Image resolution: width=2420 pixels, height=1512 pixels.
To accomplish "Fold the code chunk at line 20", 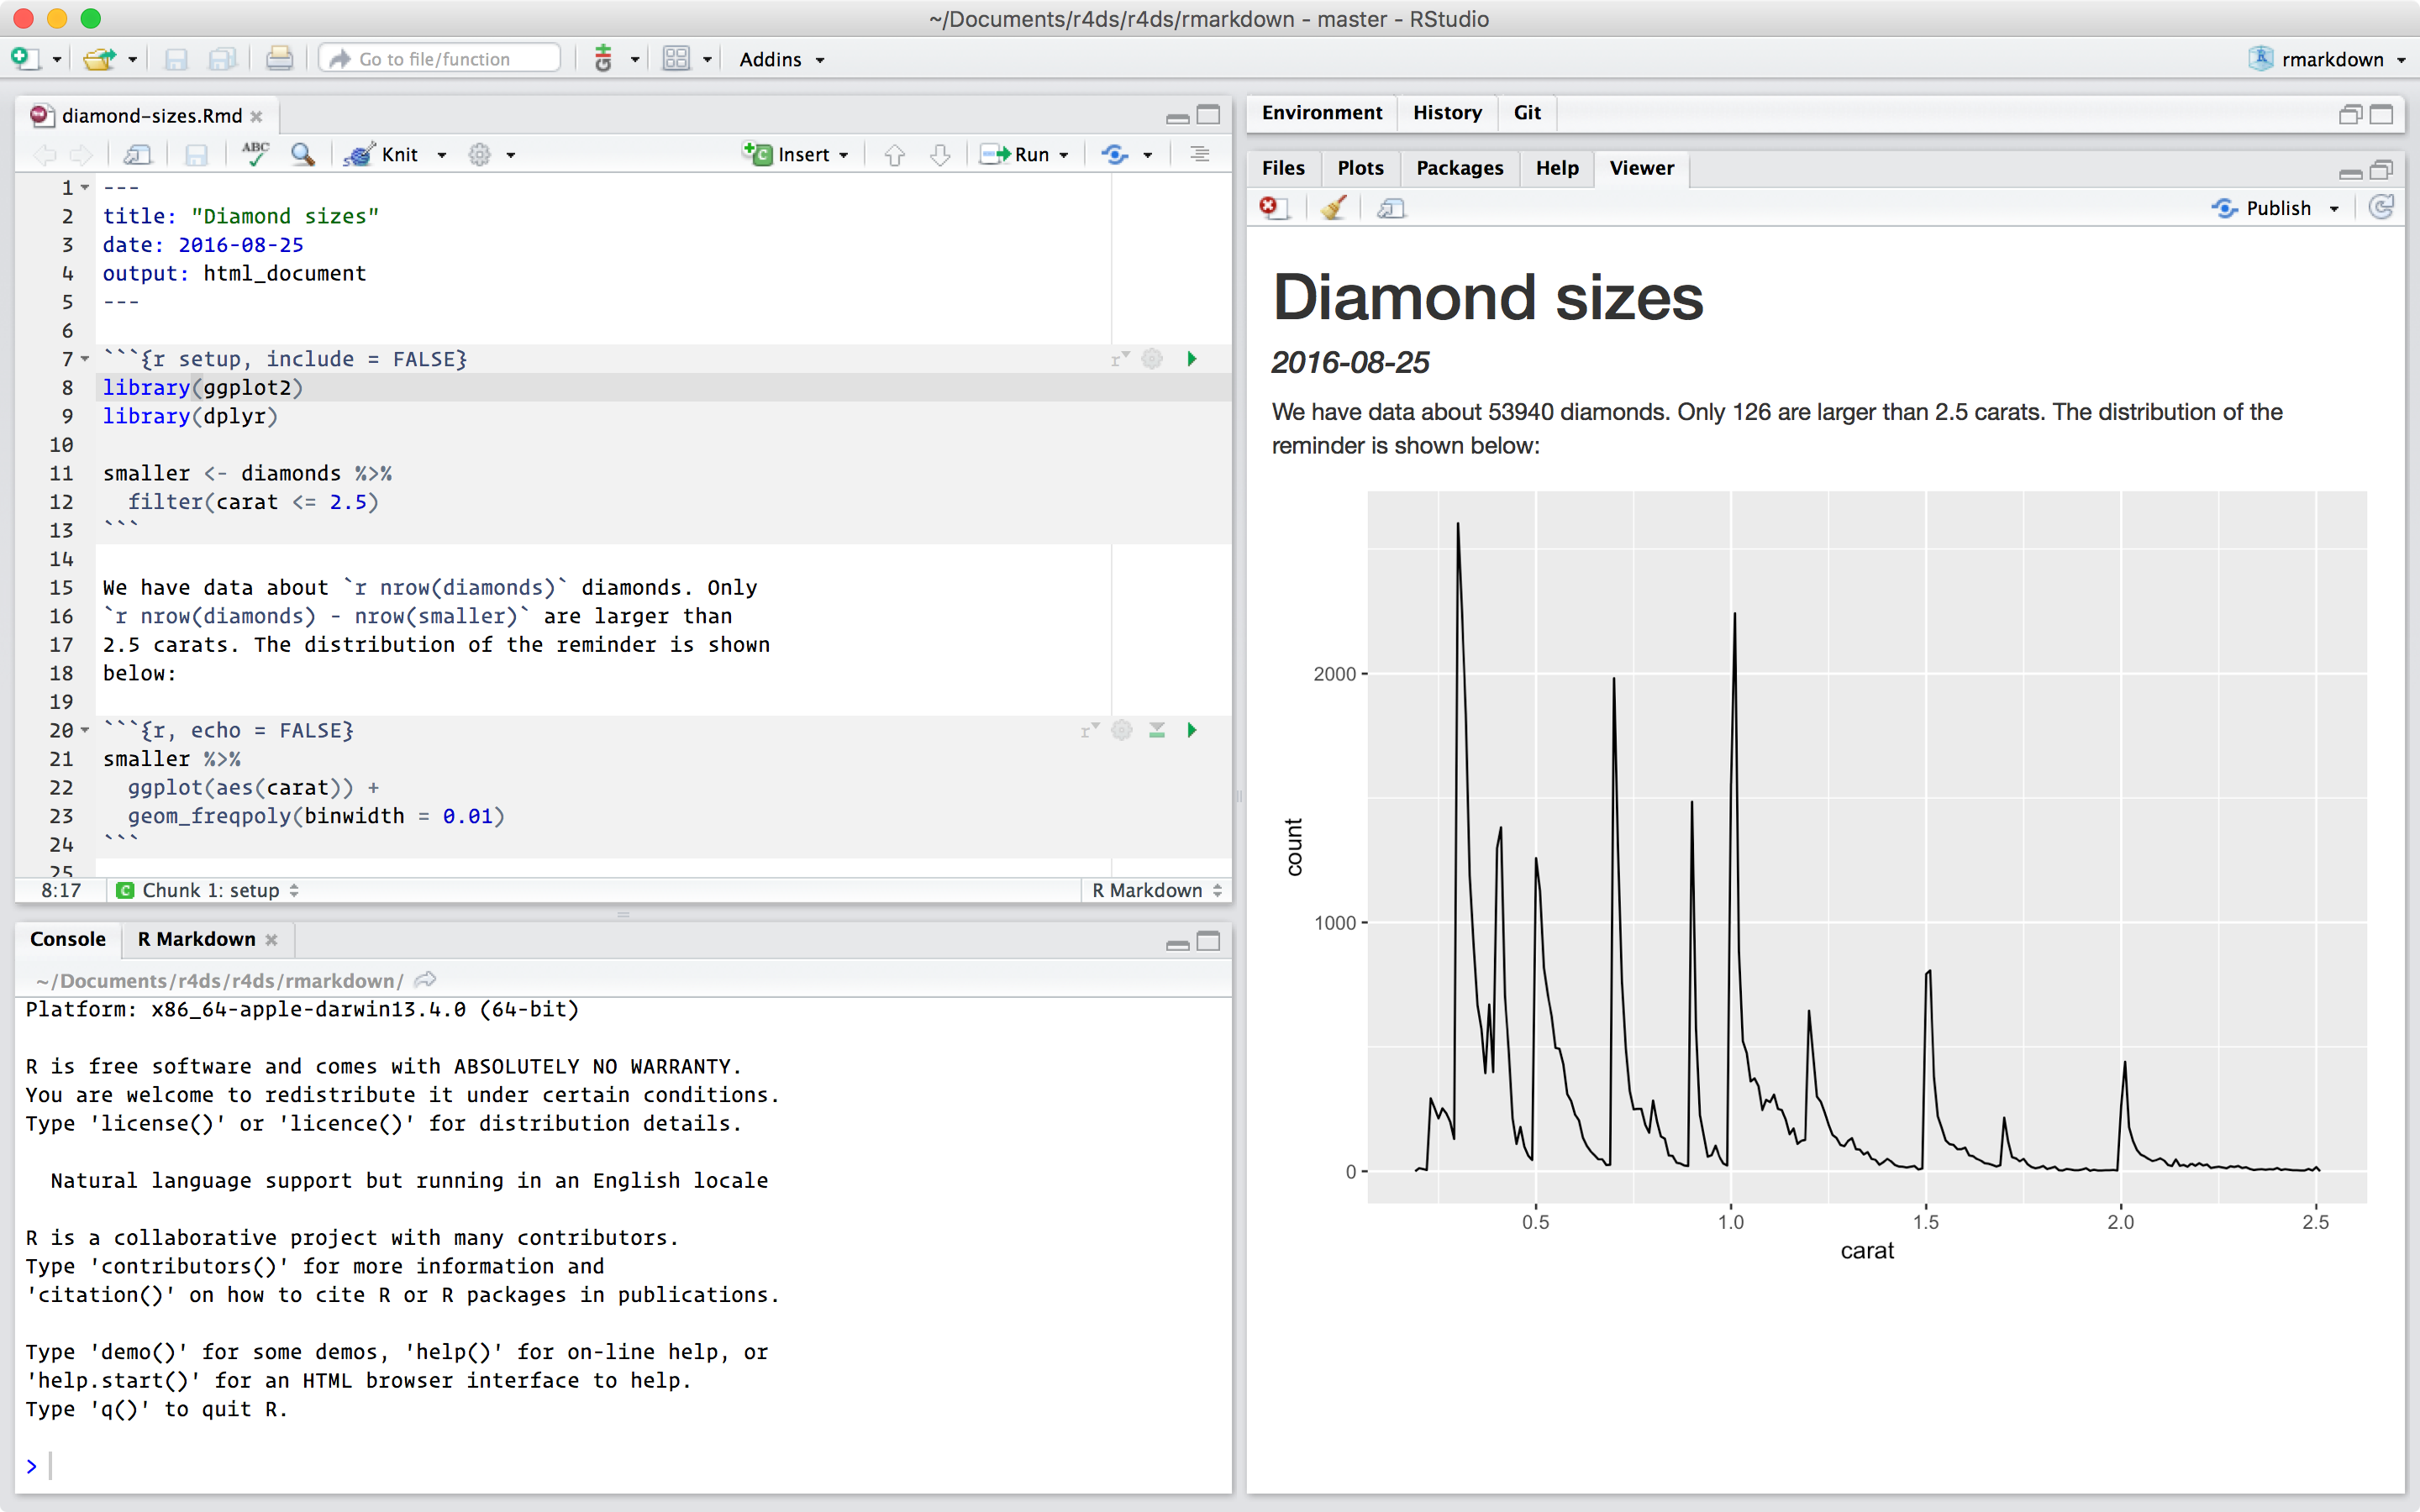I will (x=85, y=730).
